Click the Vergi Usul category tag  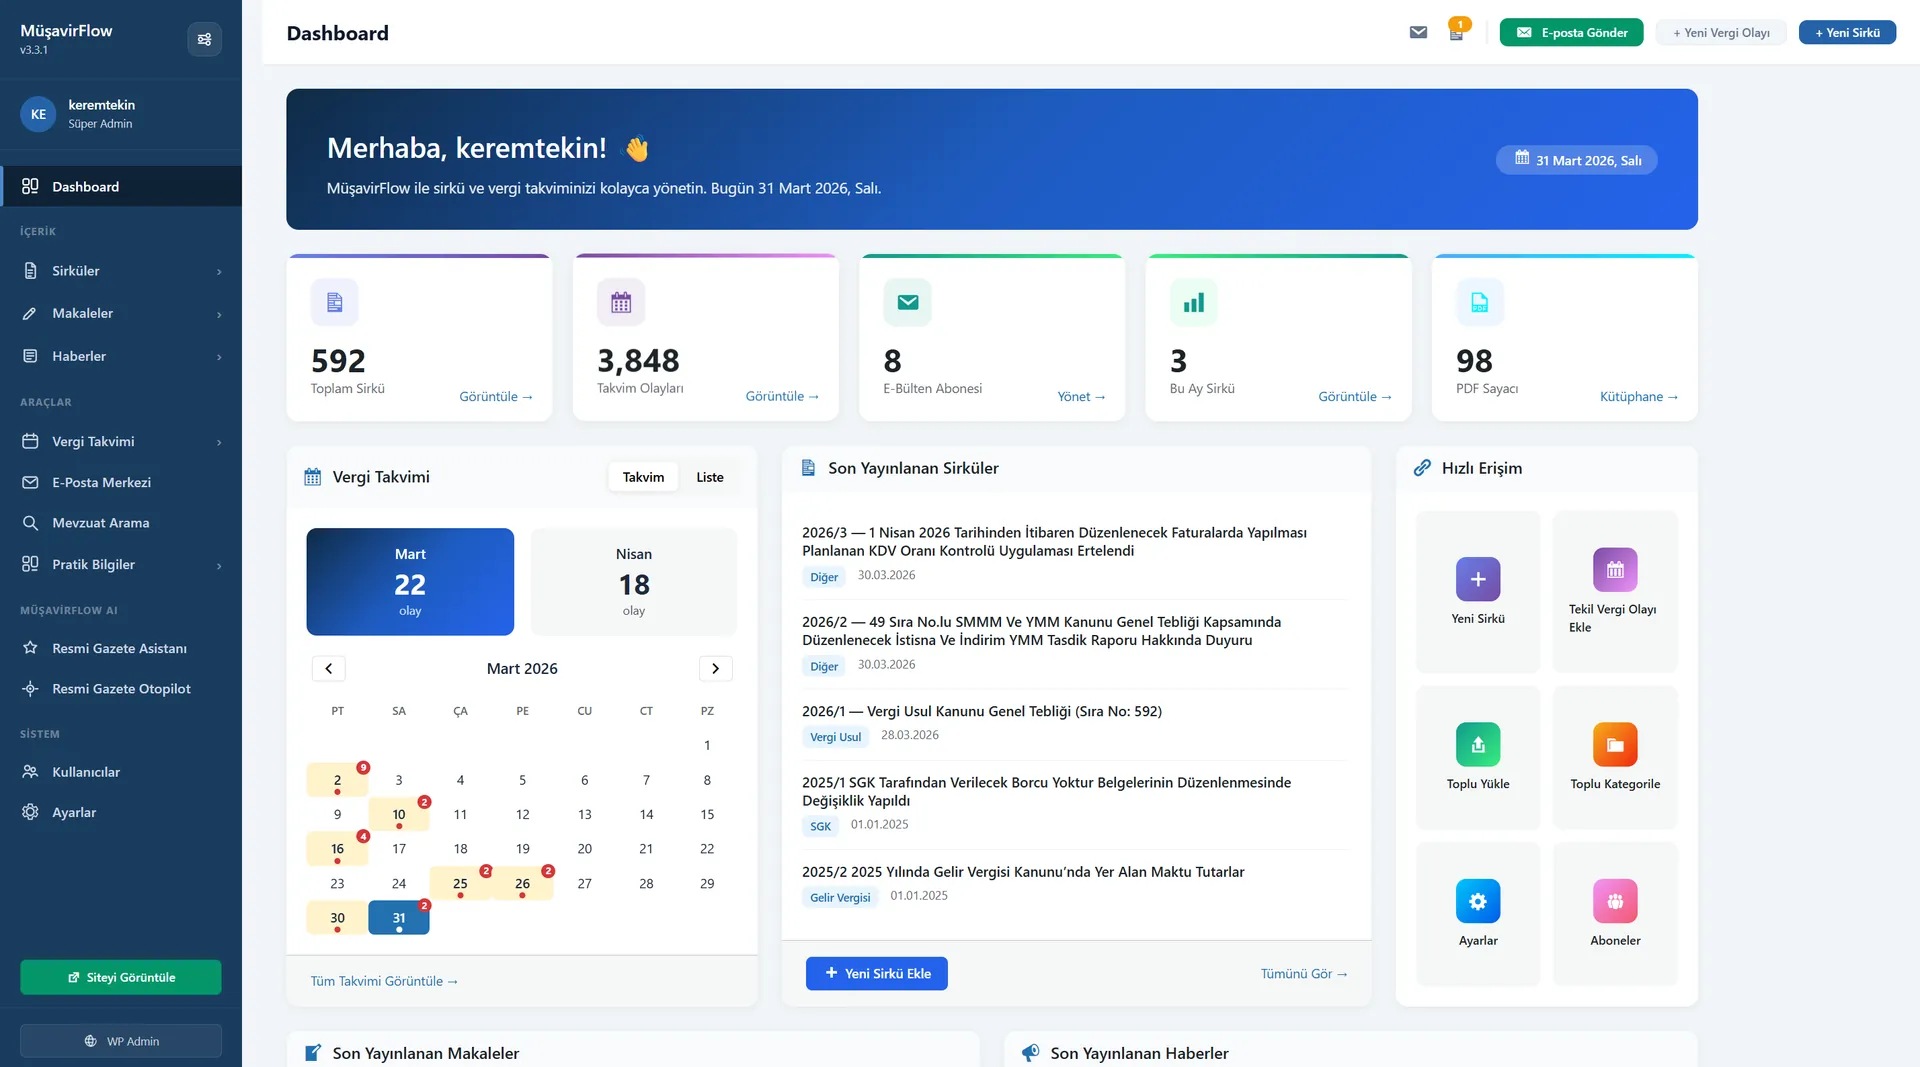coord(835,737)
